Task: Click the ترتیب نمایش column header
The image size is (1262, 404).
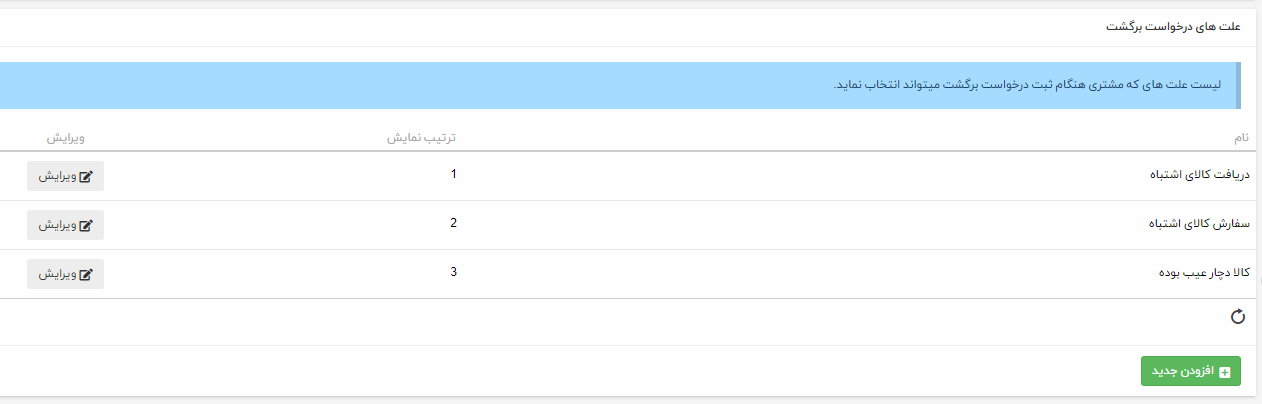Action: 422,137
